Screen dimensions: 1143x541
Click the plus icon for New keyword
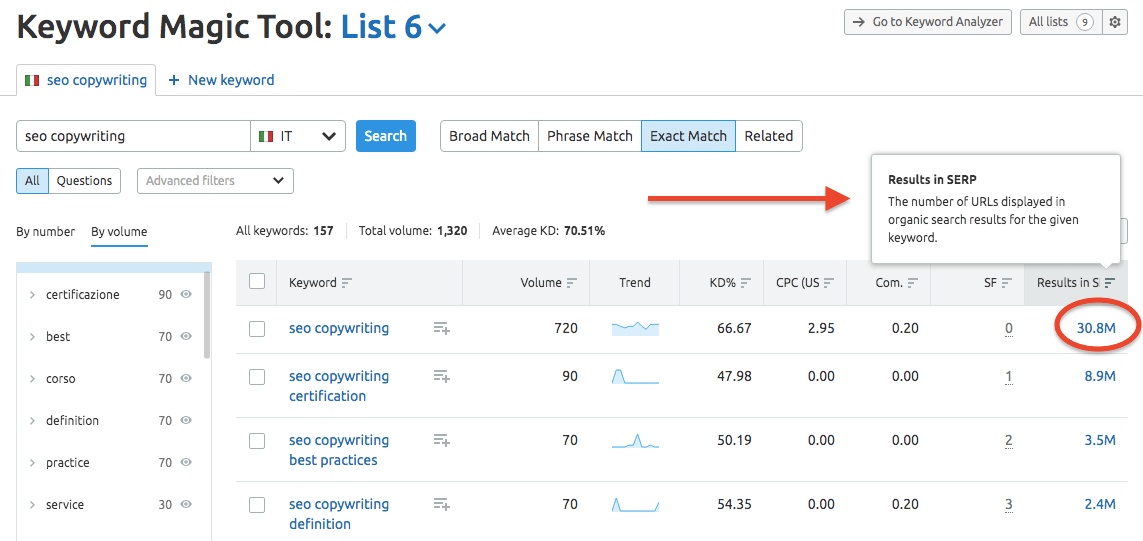[173, 80]
